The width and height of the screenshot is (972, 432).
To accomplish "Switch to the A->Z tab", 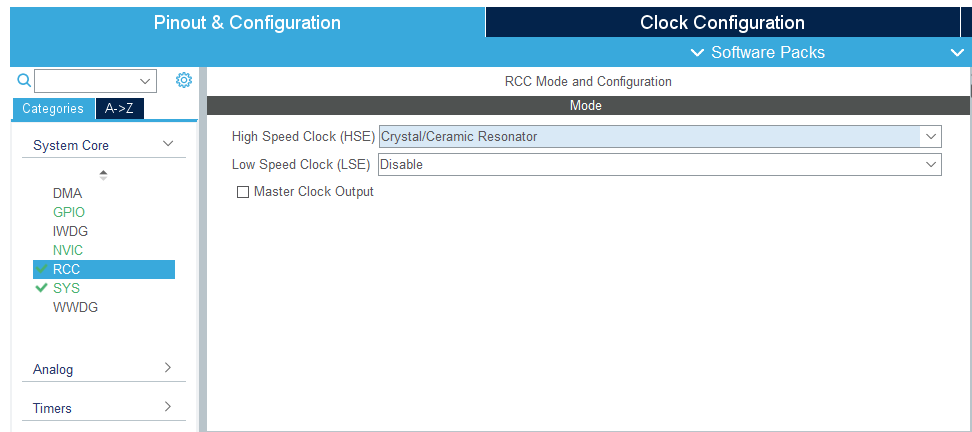I will tap(120, 108).
